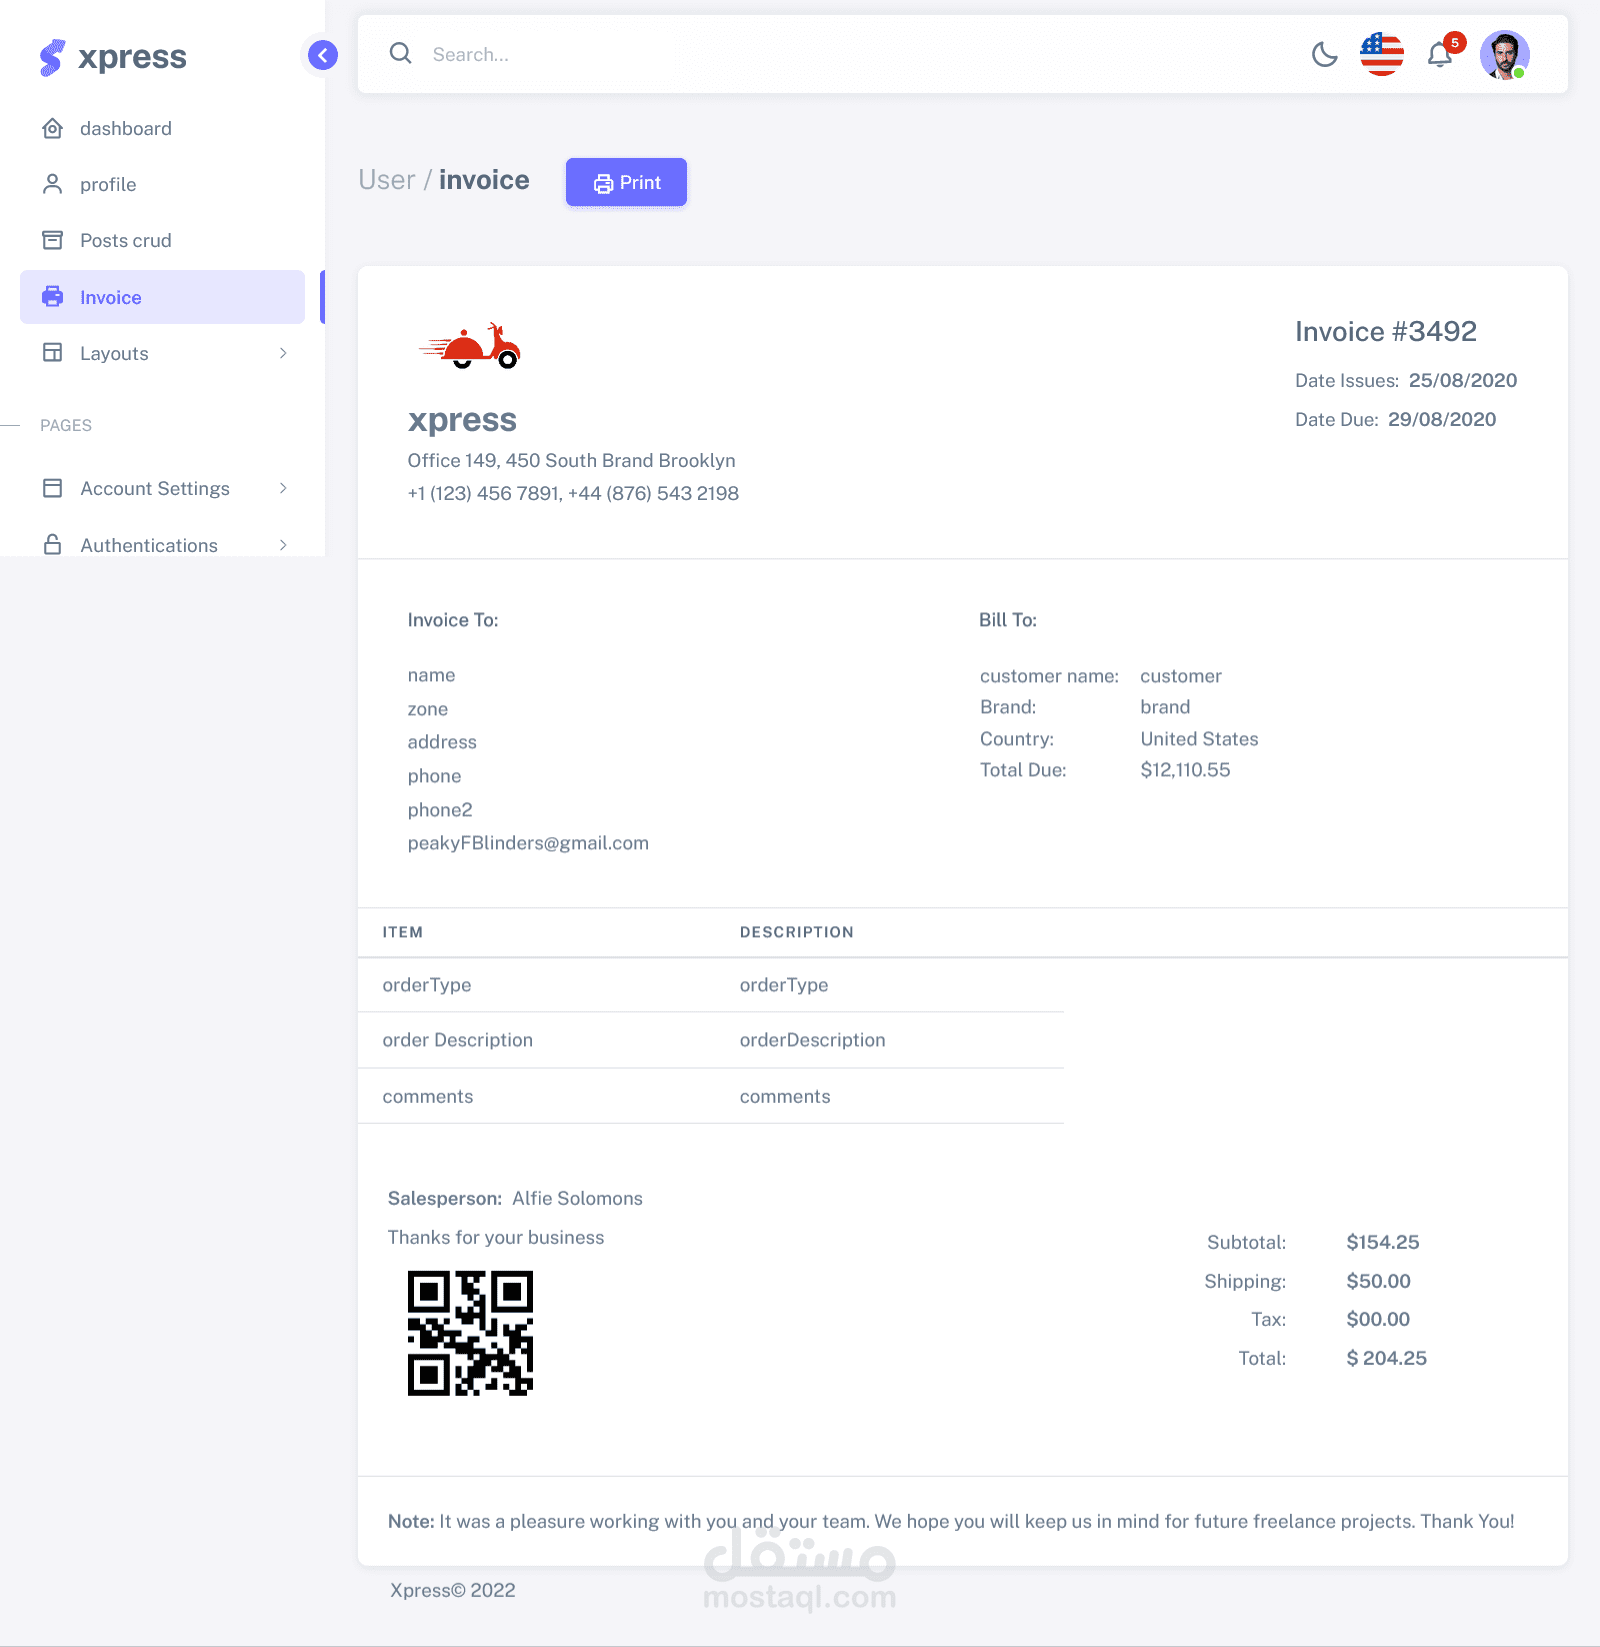The height and width of the screenshot is (1647, 1600).
Task: Click the Posts crud archive icon
Action: pyautogui.click(x=53, y=240)
